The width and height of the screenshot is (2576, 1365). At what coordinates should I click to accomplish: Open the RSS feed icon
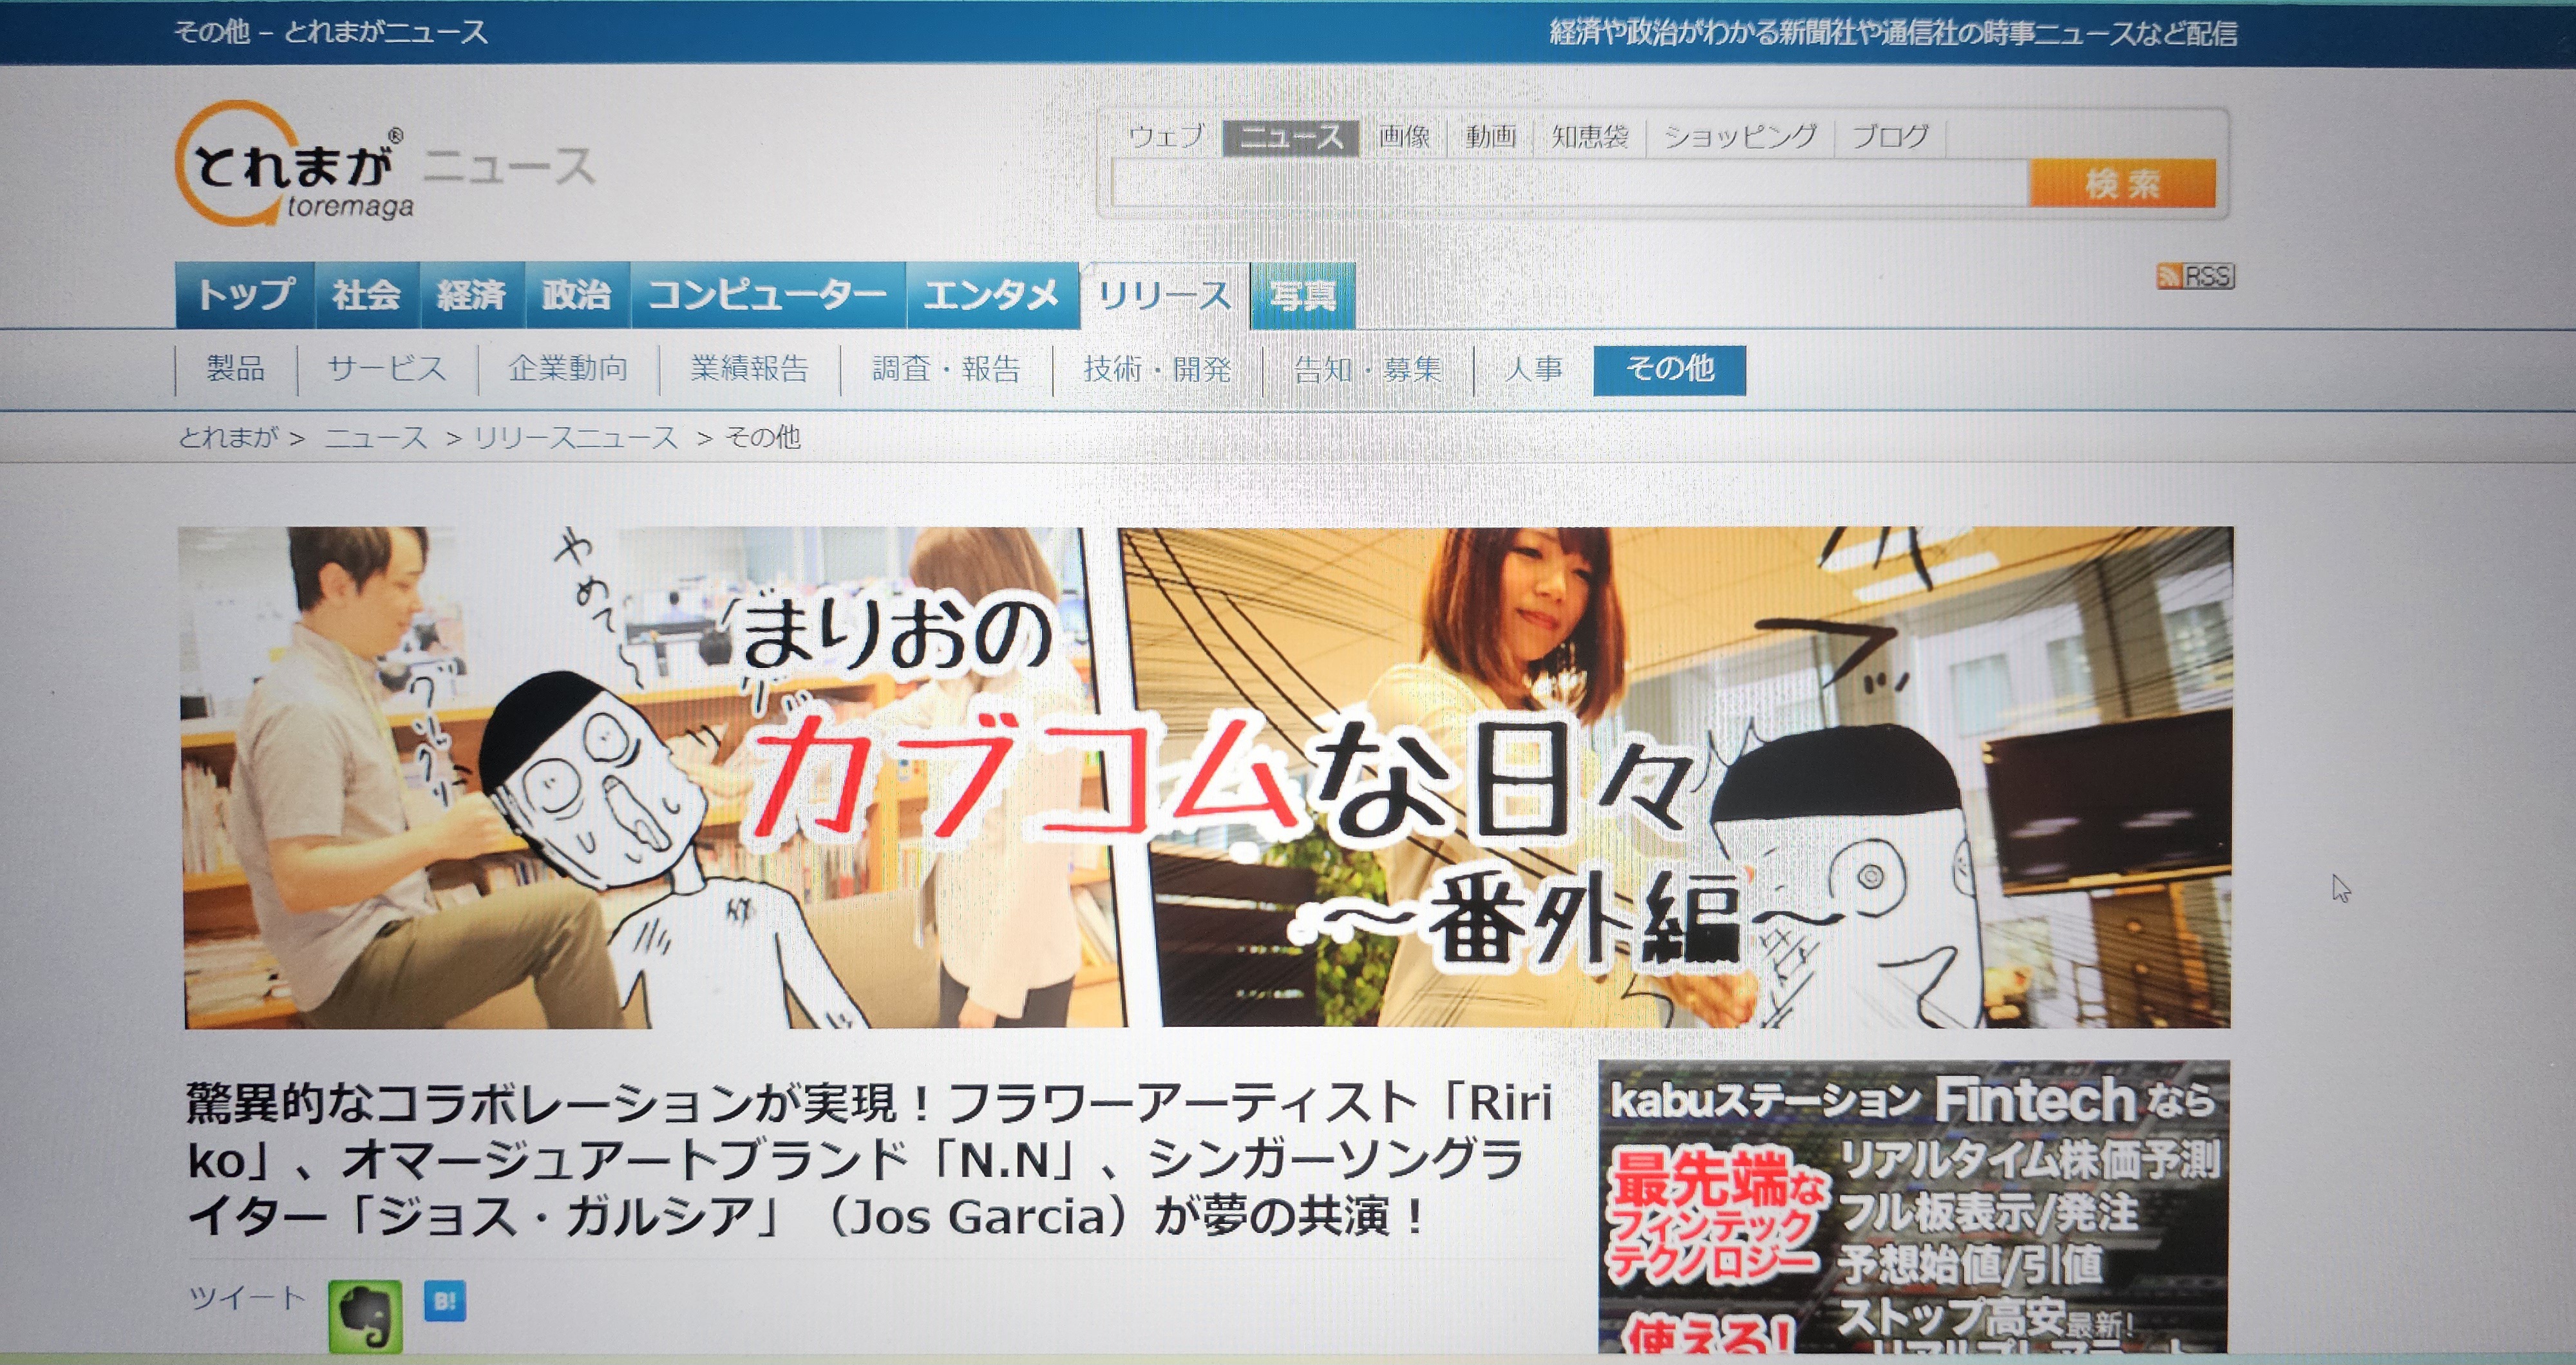pos(2195,276)
